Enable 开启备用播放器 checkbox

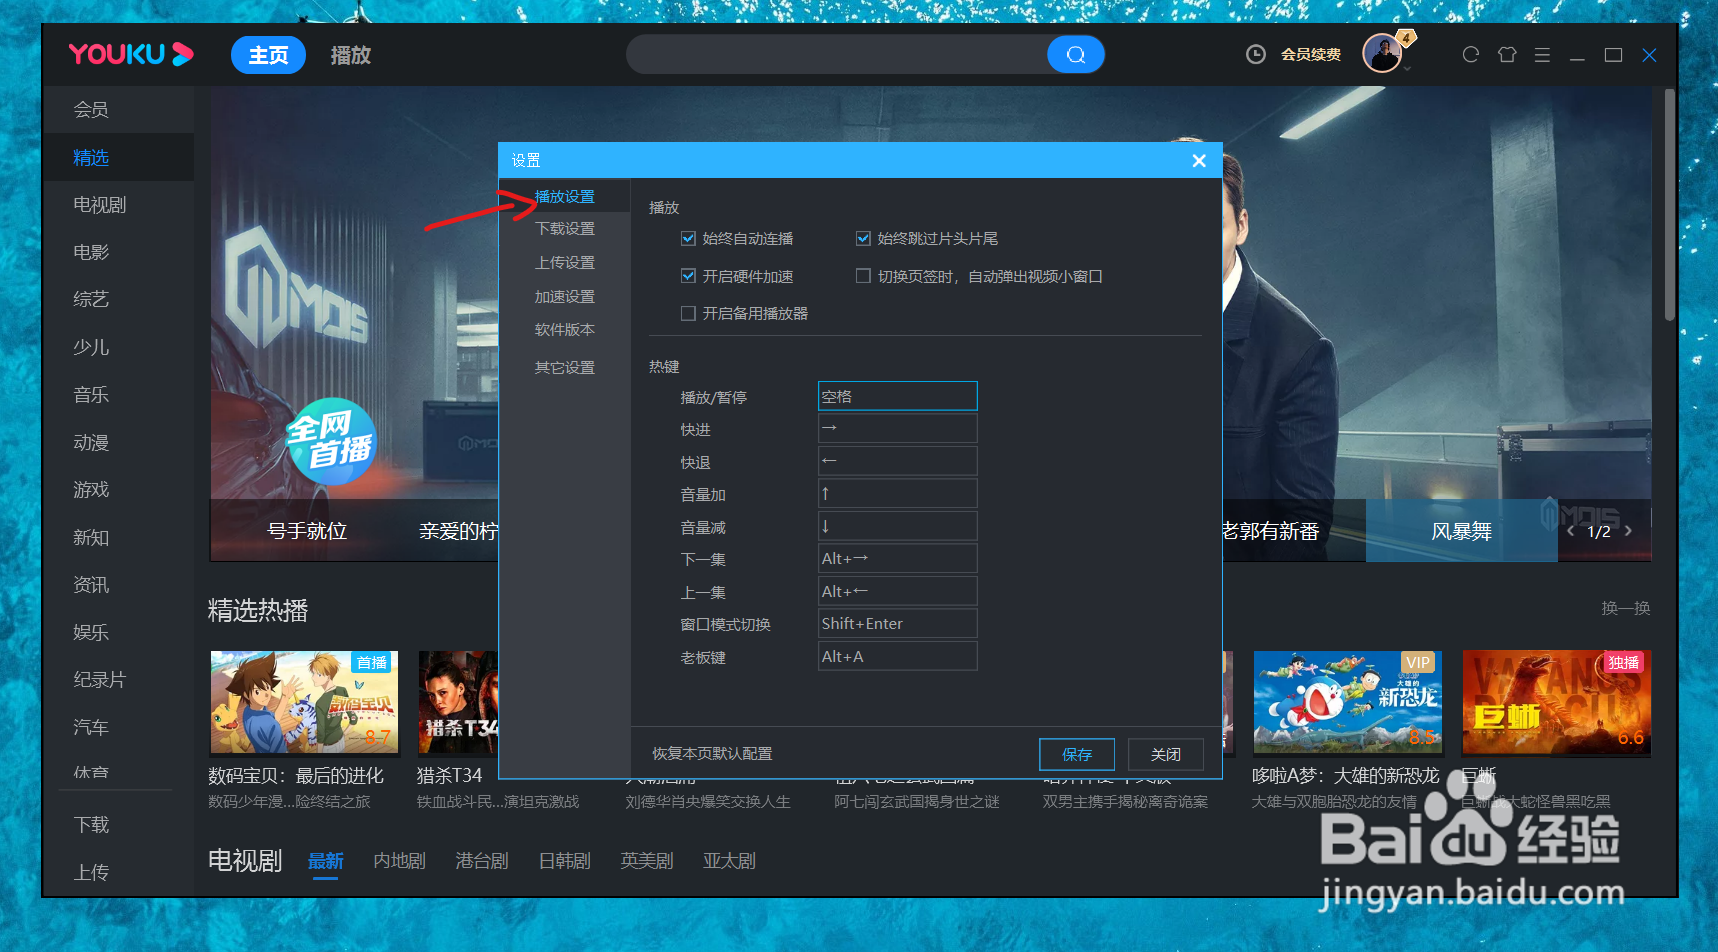click(688, 313)
